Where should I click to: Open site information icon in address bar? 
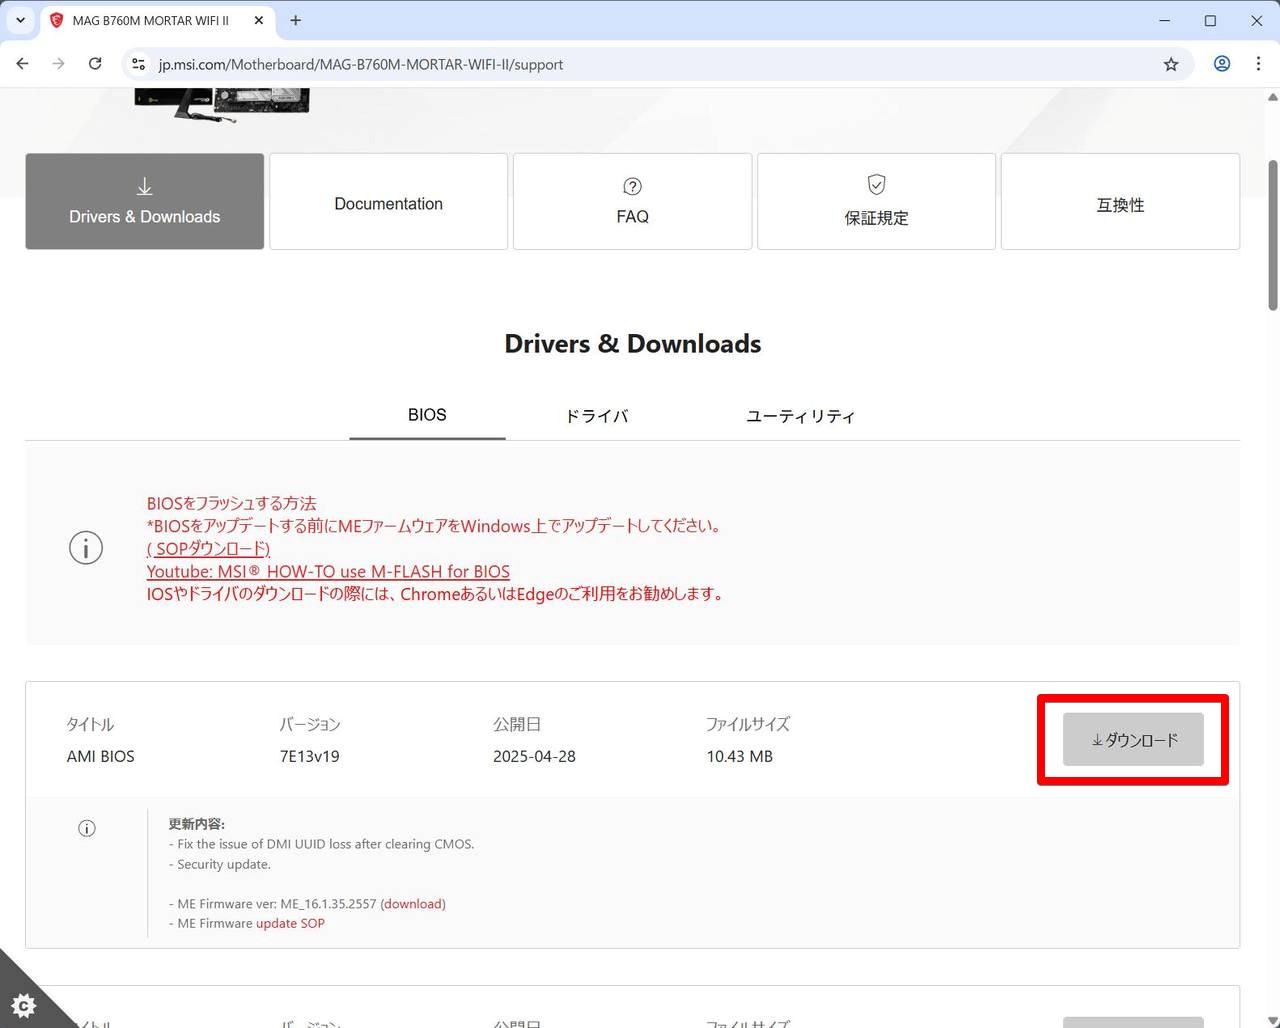[x=139, y=64]
